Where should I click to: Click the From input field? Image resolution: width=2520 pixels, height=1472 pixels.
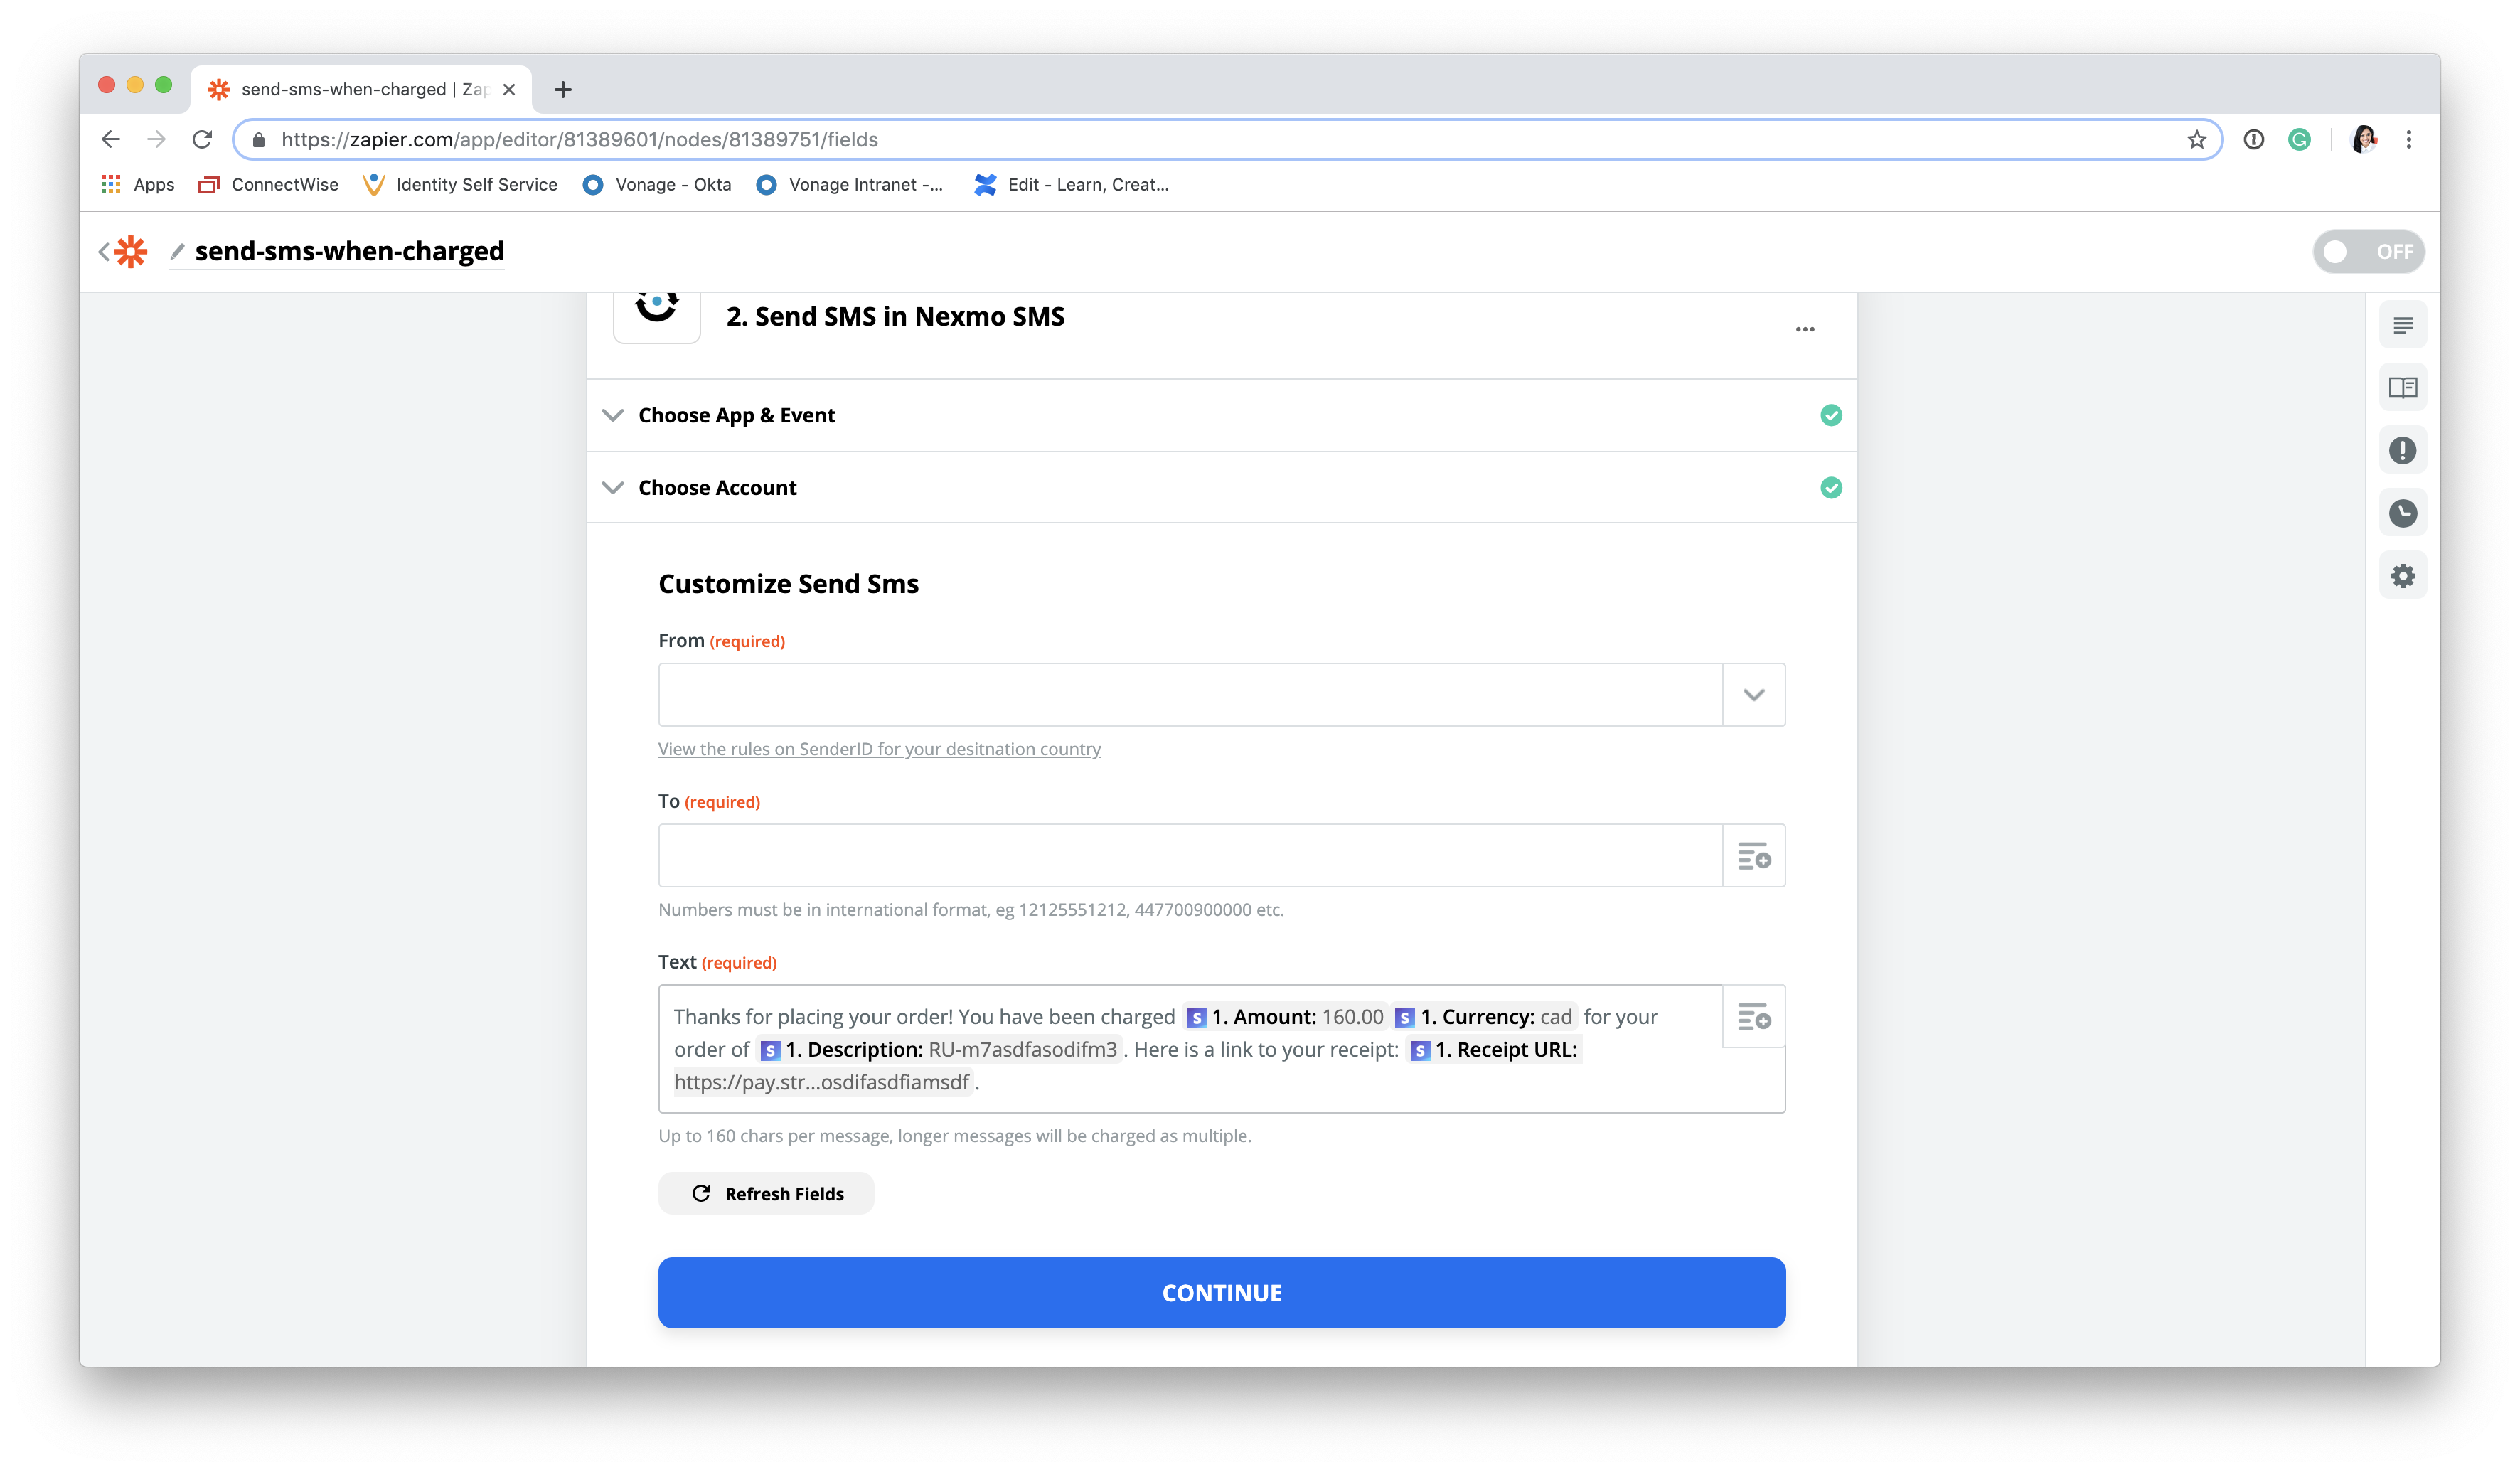(x=1190, y=695)
